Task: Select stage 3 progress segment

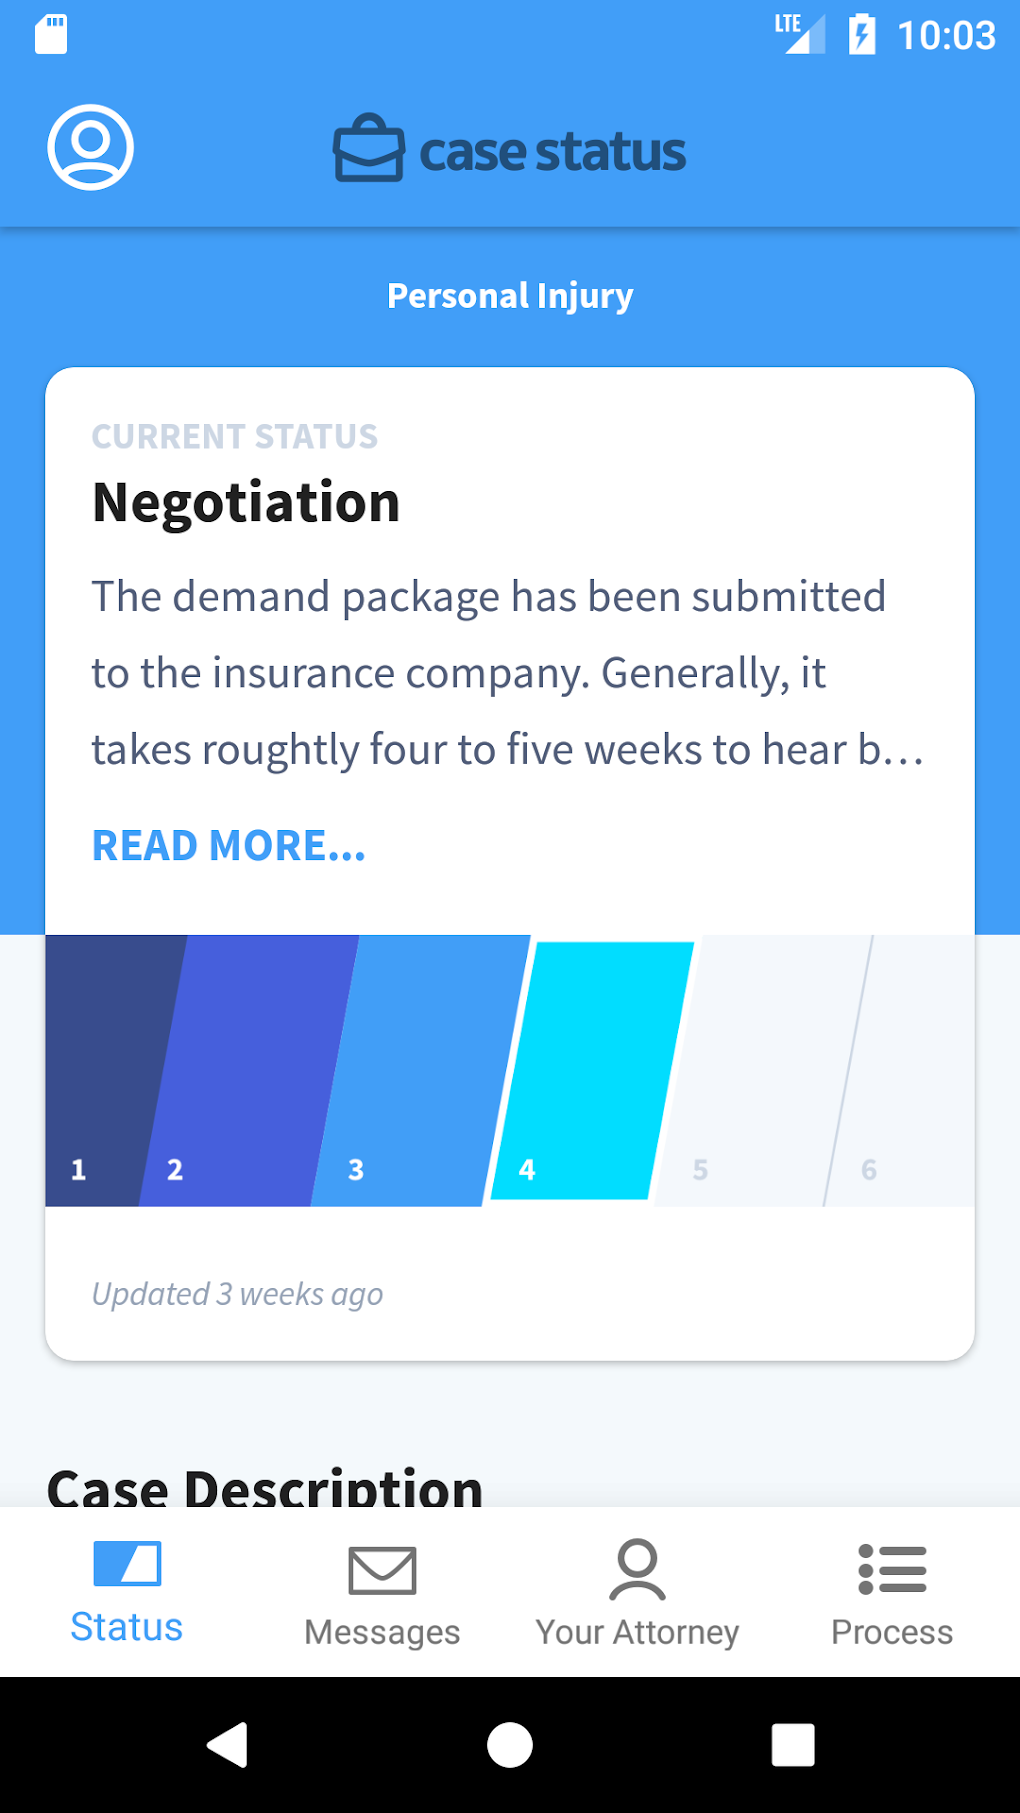Action: coord(420,1070)
